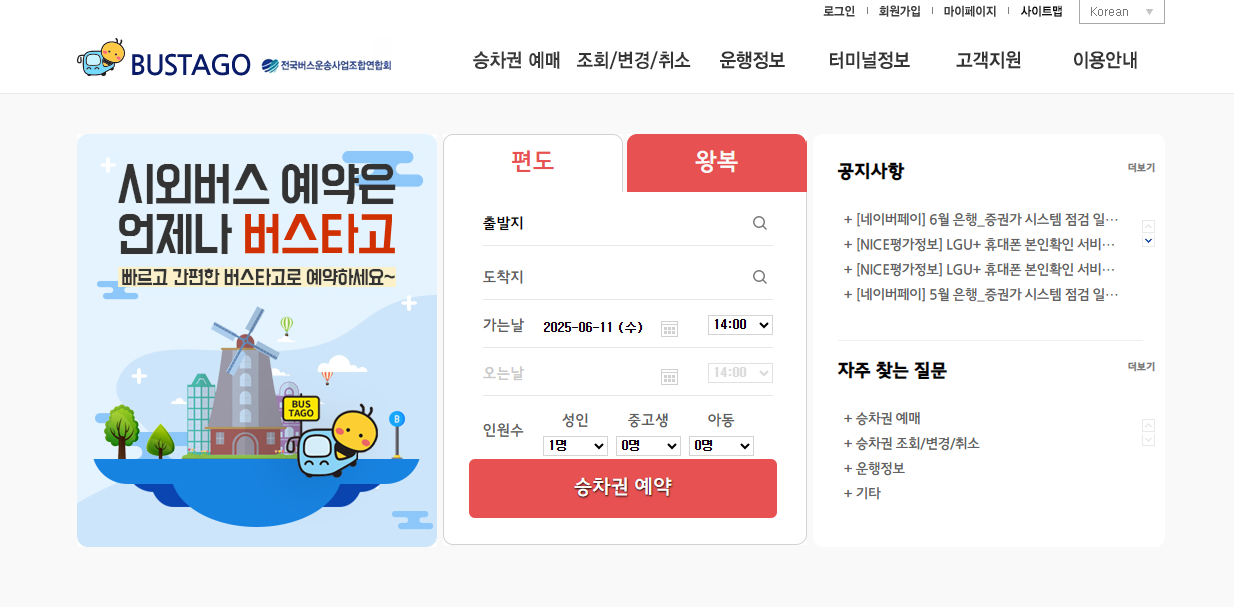Click the notice list up arrow

point(1148,227)
